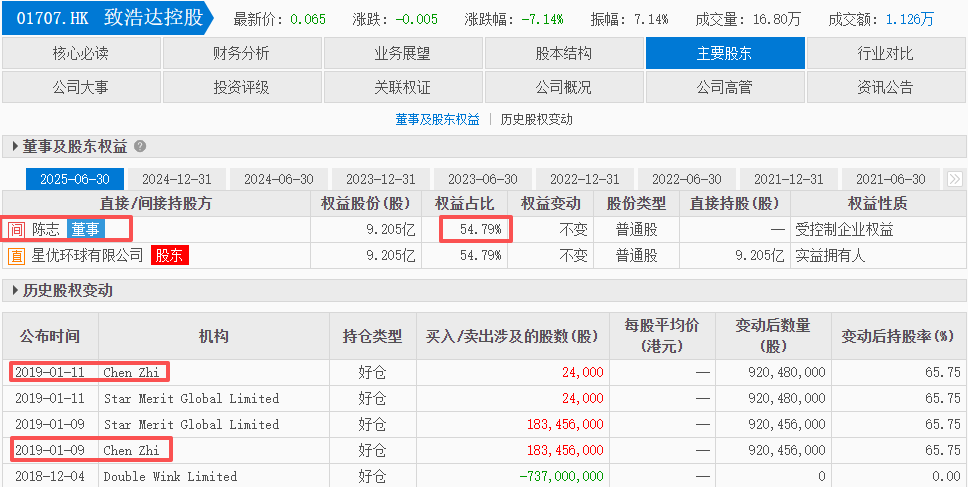Choose the 2023-06-30 report date tab
The width and height of the screenshot is (968, 487).
[x=483, y=179]
